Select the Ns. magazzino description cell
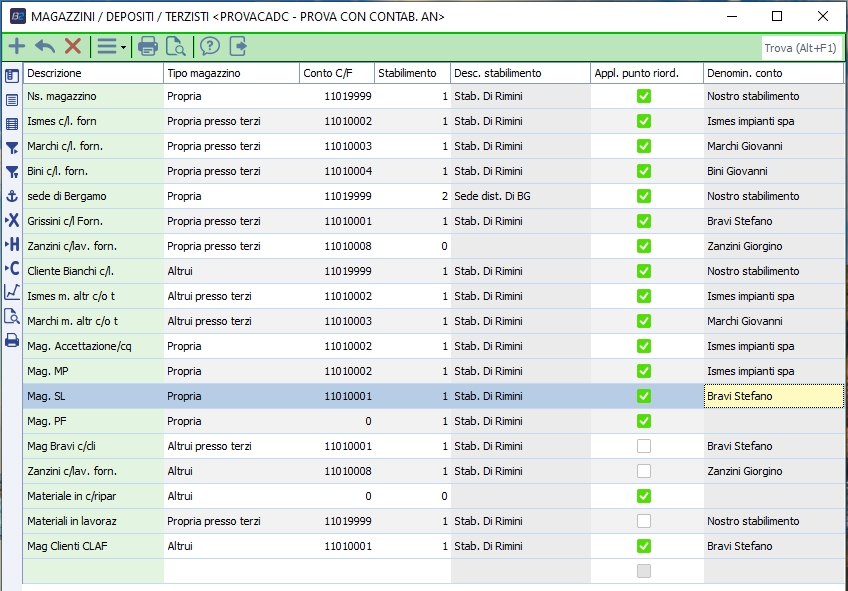The width and height of the screenshot is (848, 591). [x=93, y=96]
